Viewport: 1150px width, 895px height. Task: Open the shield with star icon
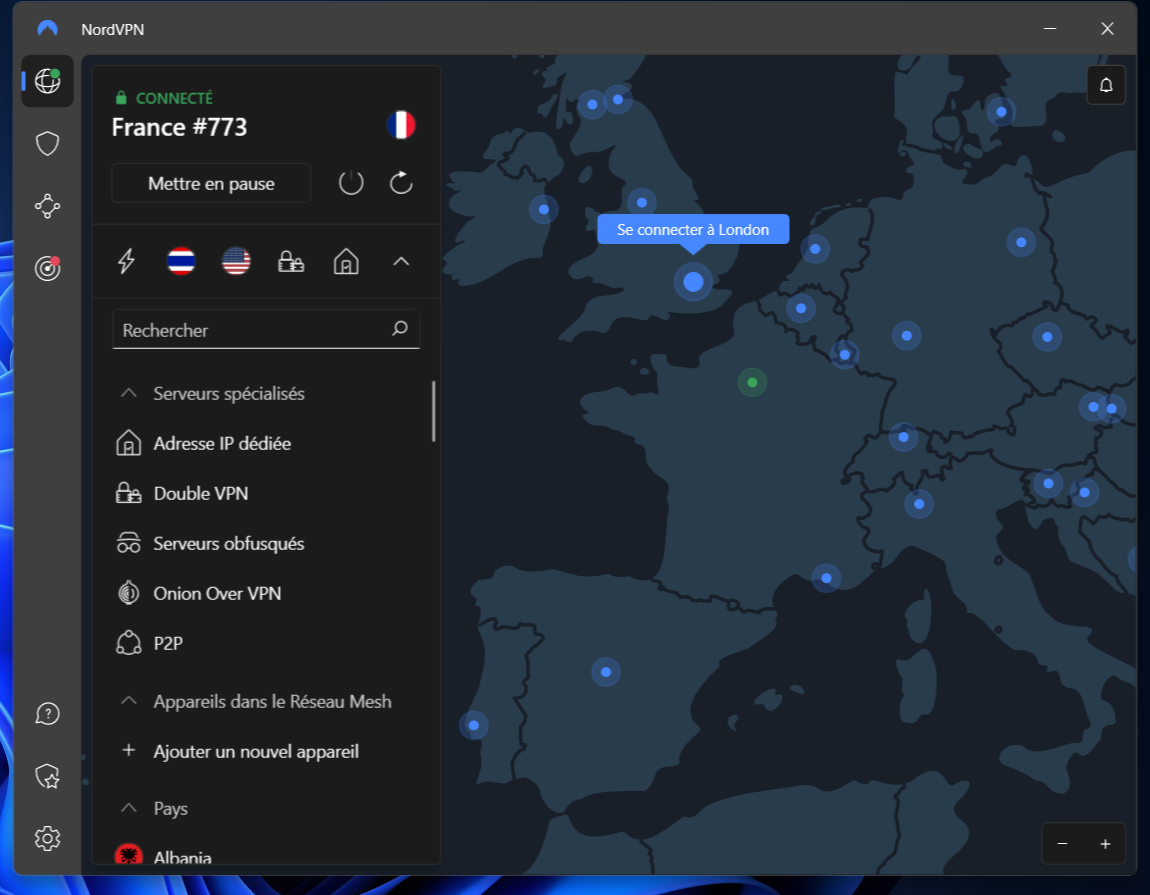click(x=48, y=775)
